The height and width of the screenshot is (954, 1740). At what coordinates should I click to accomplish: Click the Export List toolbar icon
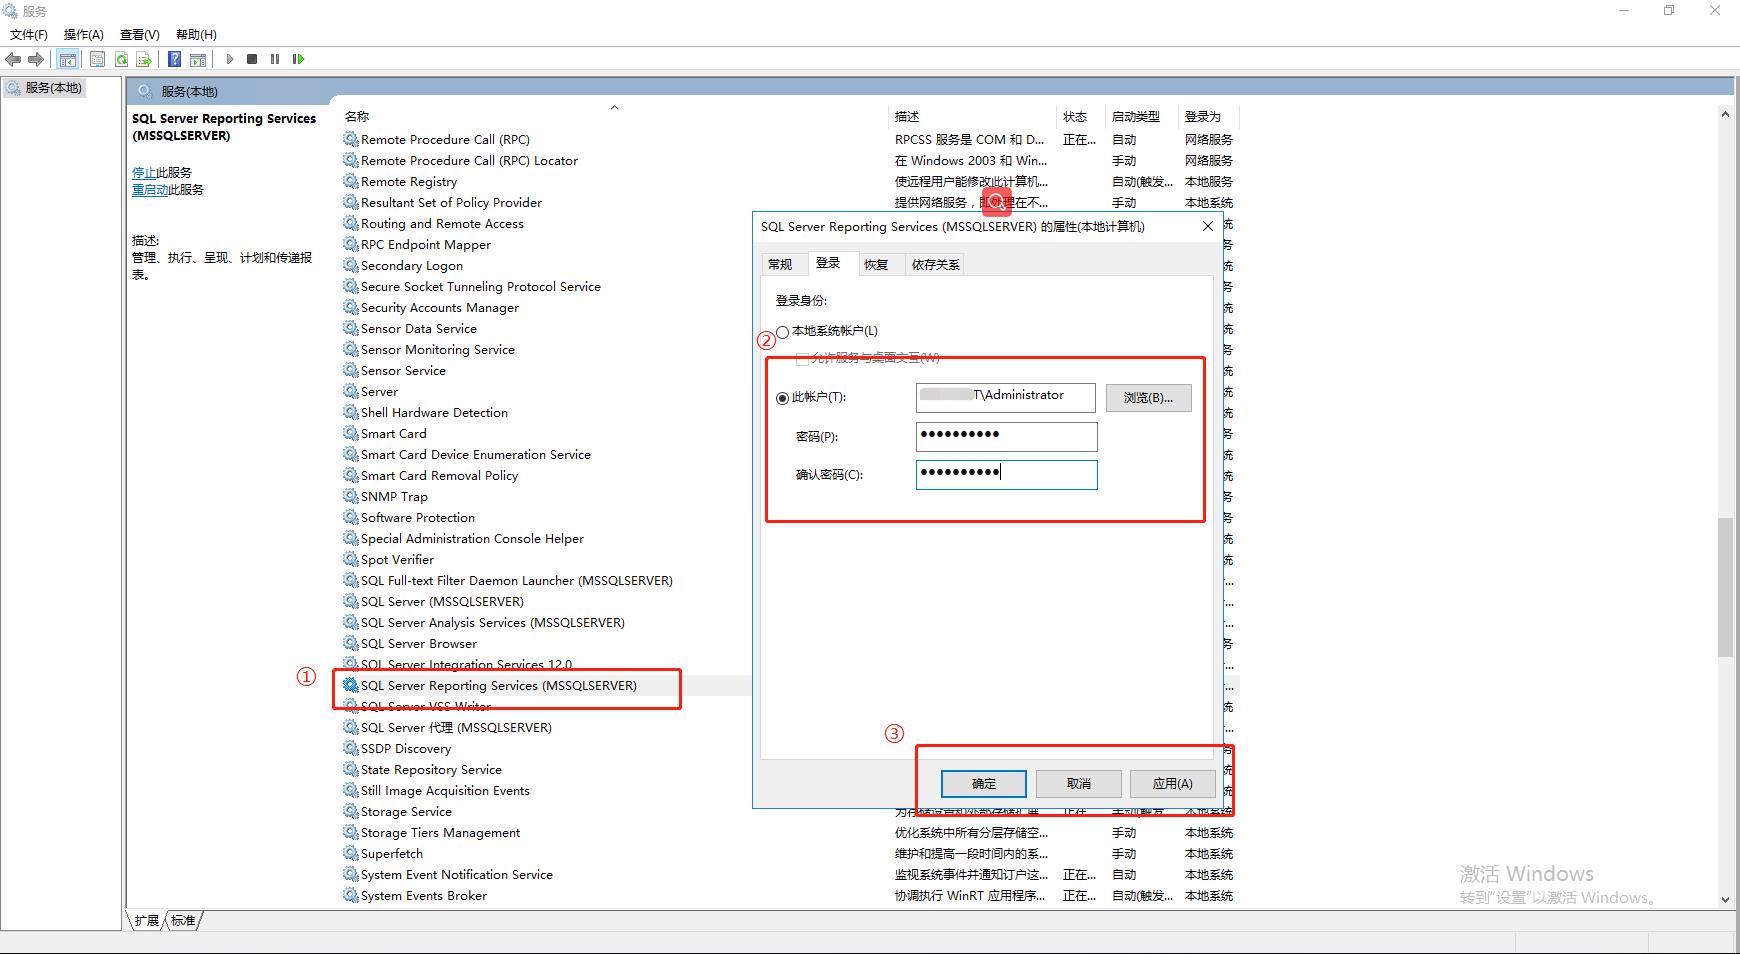pos(144,59)
